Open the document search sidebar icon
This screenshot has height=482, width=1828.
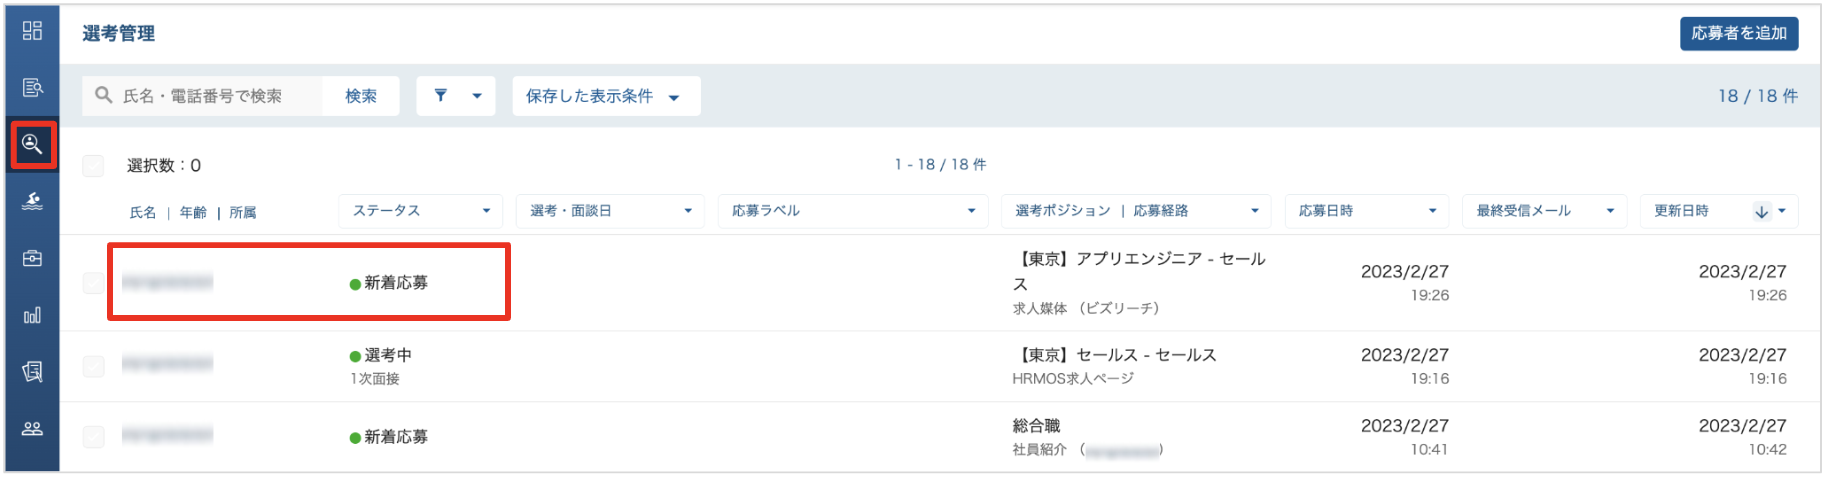coord(32,88)
